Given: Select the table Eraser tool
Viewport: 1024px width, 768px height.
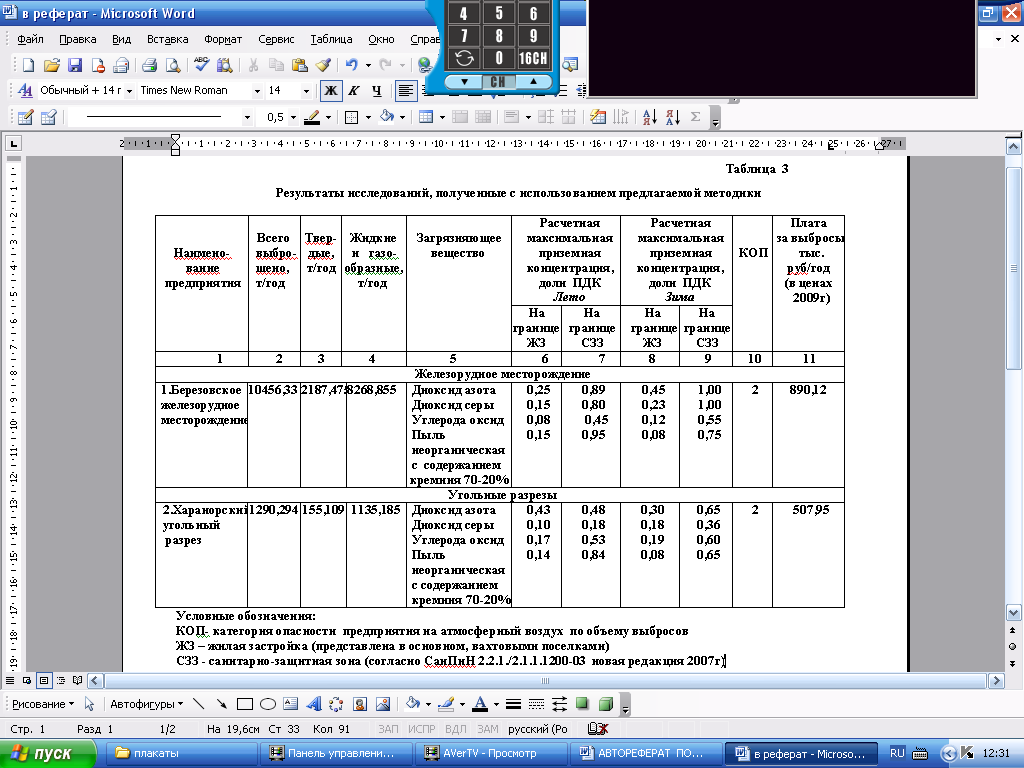Looking at the screenshot, I should [x=48, y=118].
